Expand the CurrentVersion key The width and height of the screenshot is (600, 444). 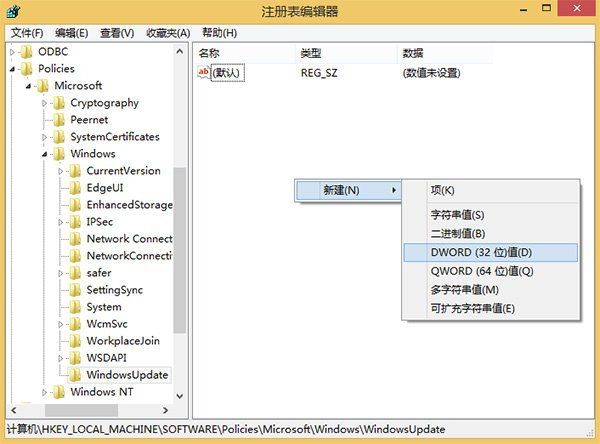click(x=60, y=171)
